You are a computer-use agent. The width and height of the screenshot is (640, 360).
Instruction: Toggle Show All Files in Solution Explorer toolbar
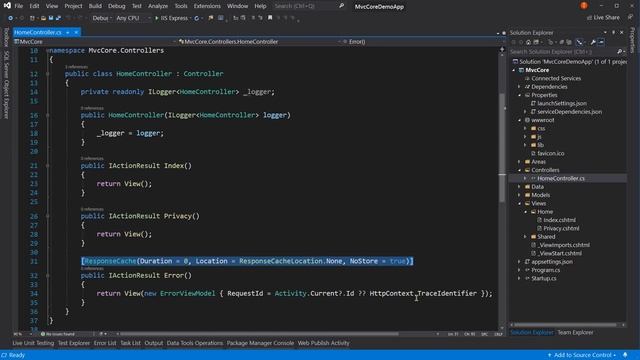(x=569, y=42)
